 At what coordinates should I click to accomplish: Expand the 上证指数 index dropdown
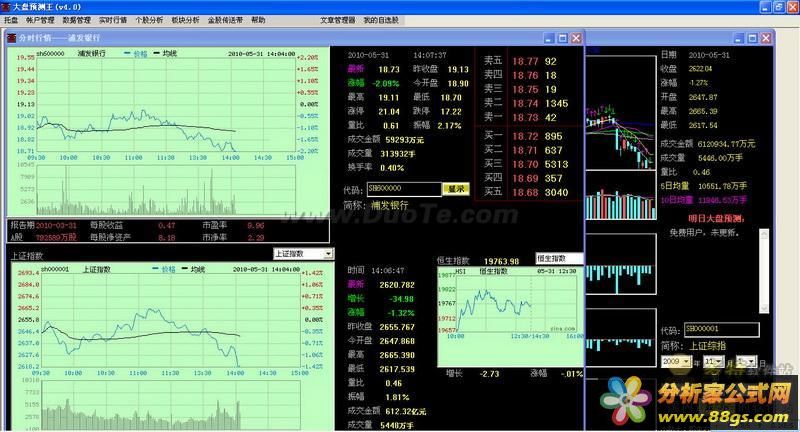click(x=328, y=253)
